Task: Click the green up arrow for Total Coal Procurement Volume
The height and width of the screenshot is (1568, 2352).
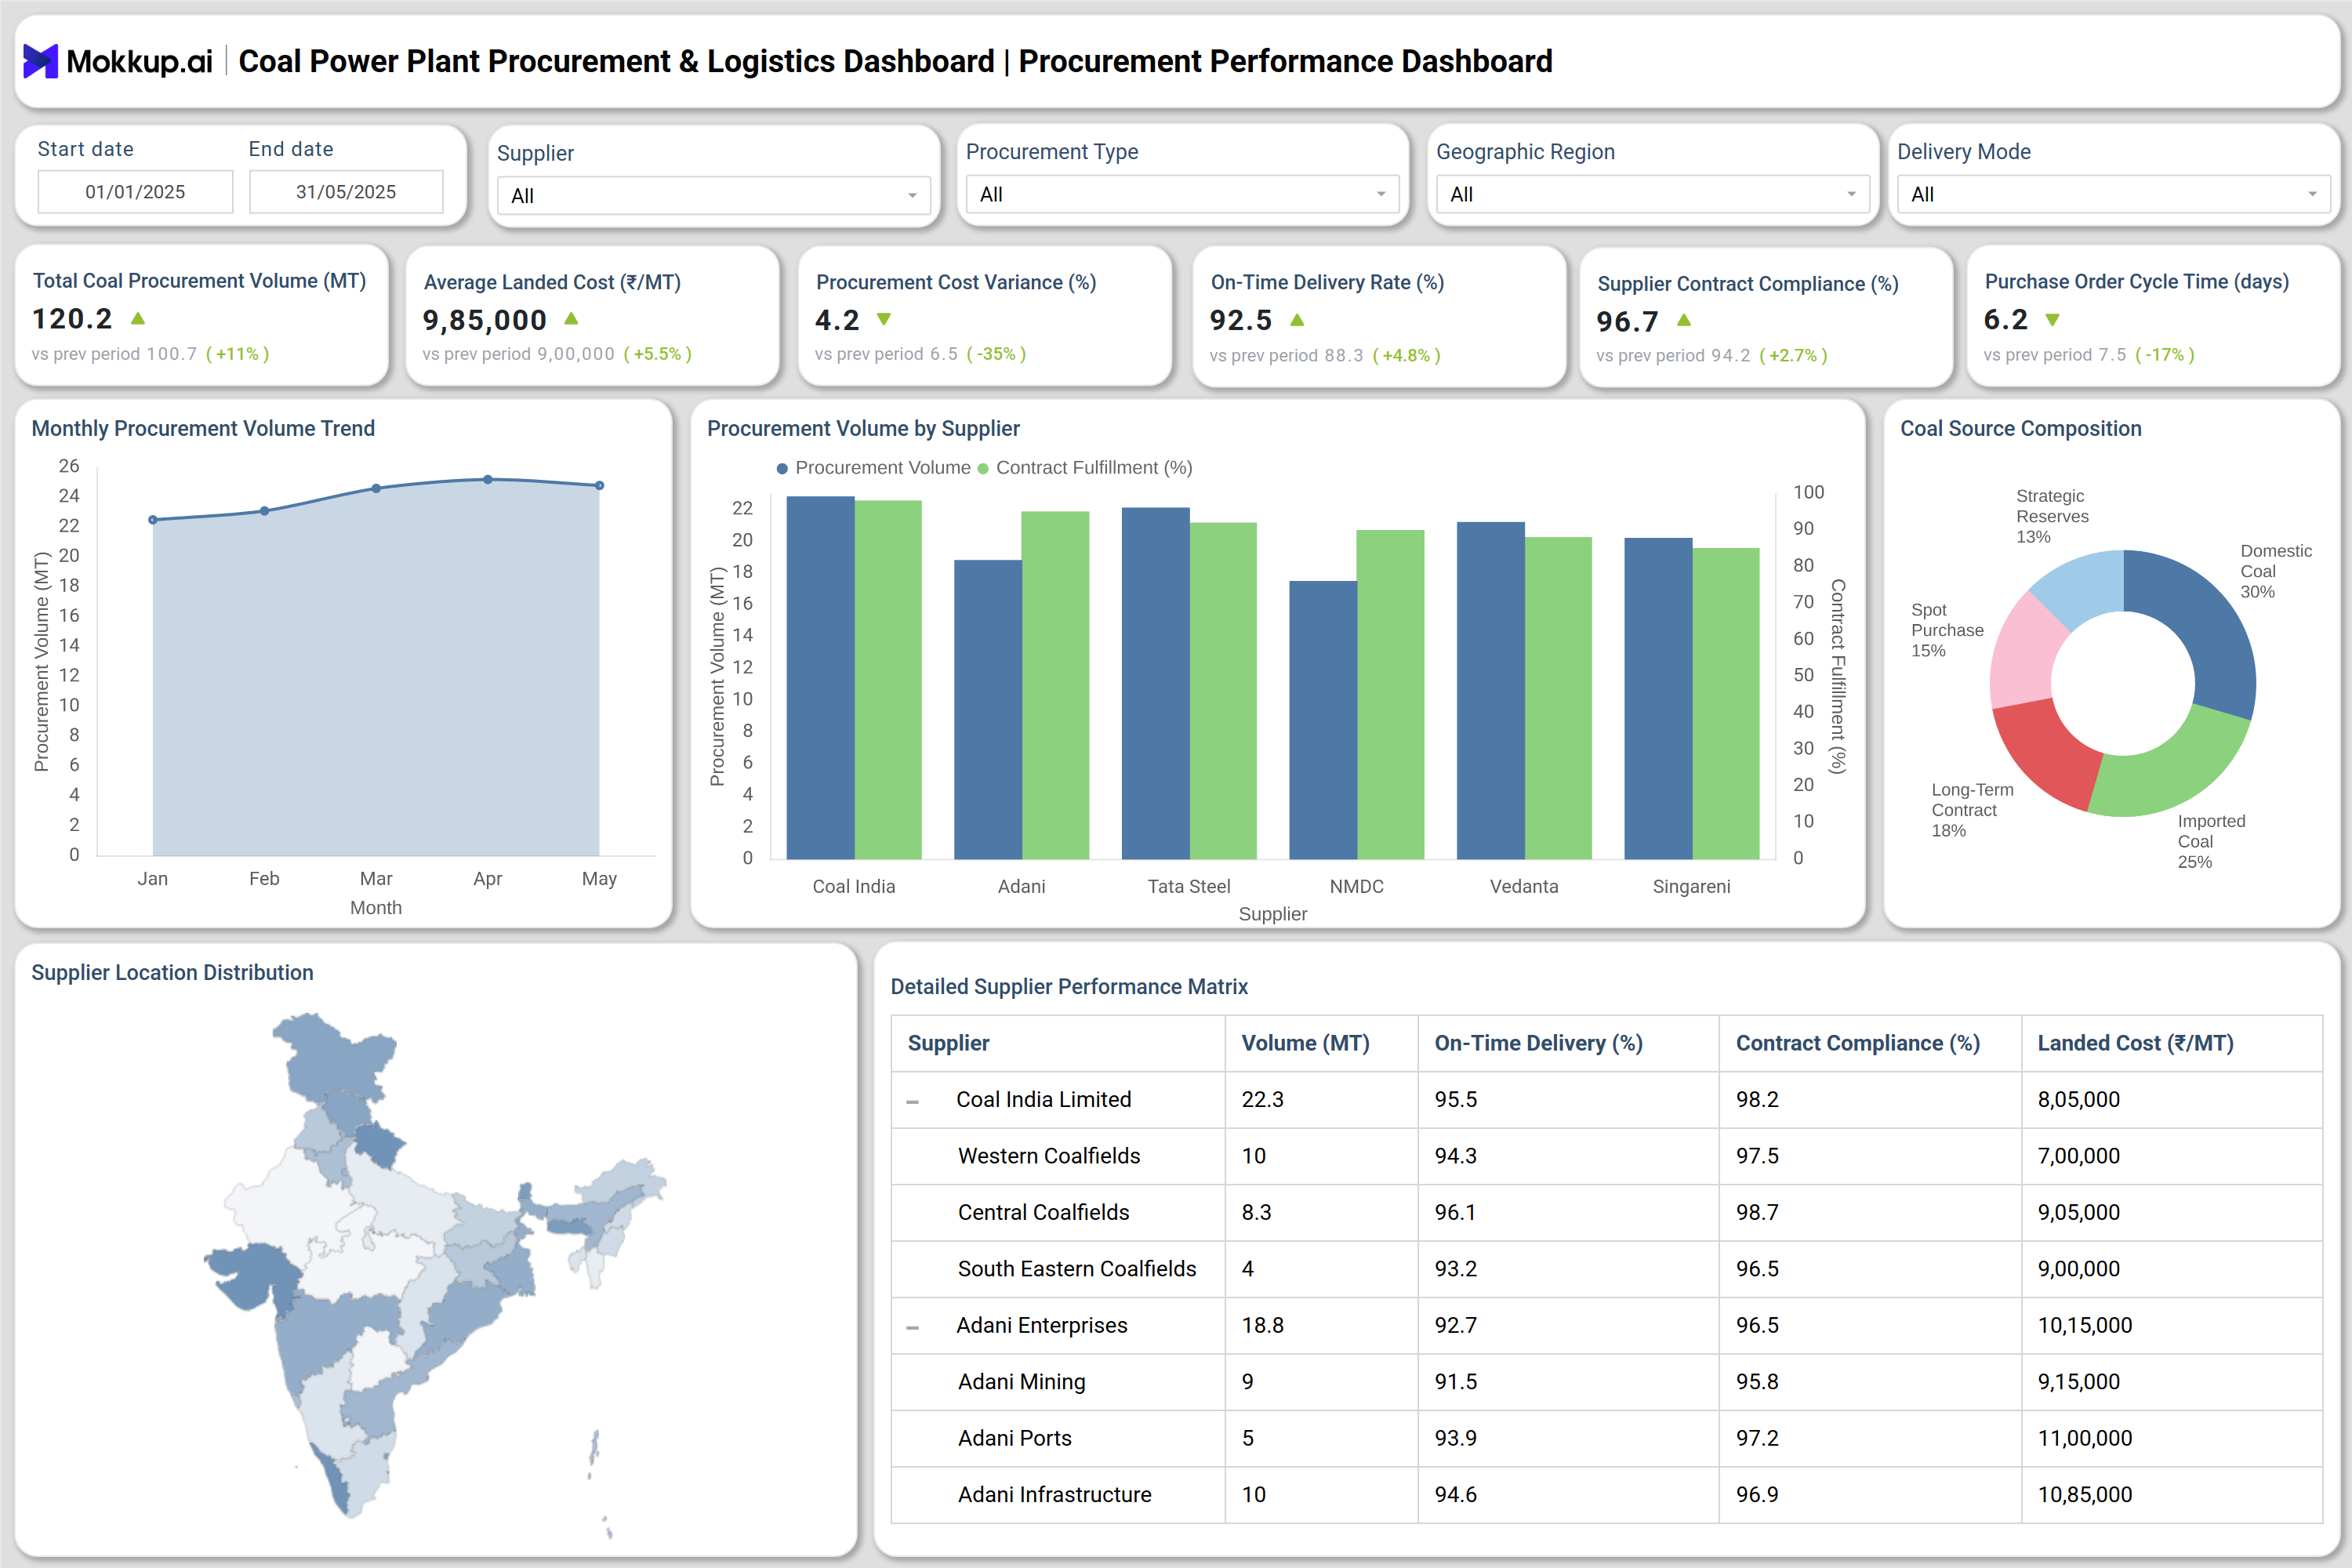Action: (138, 318)
